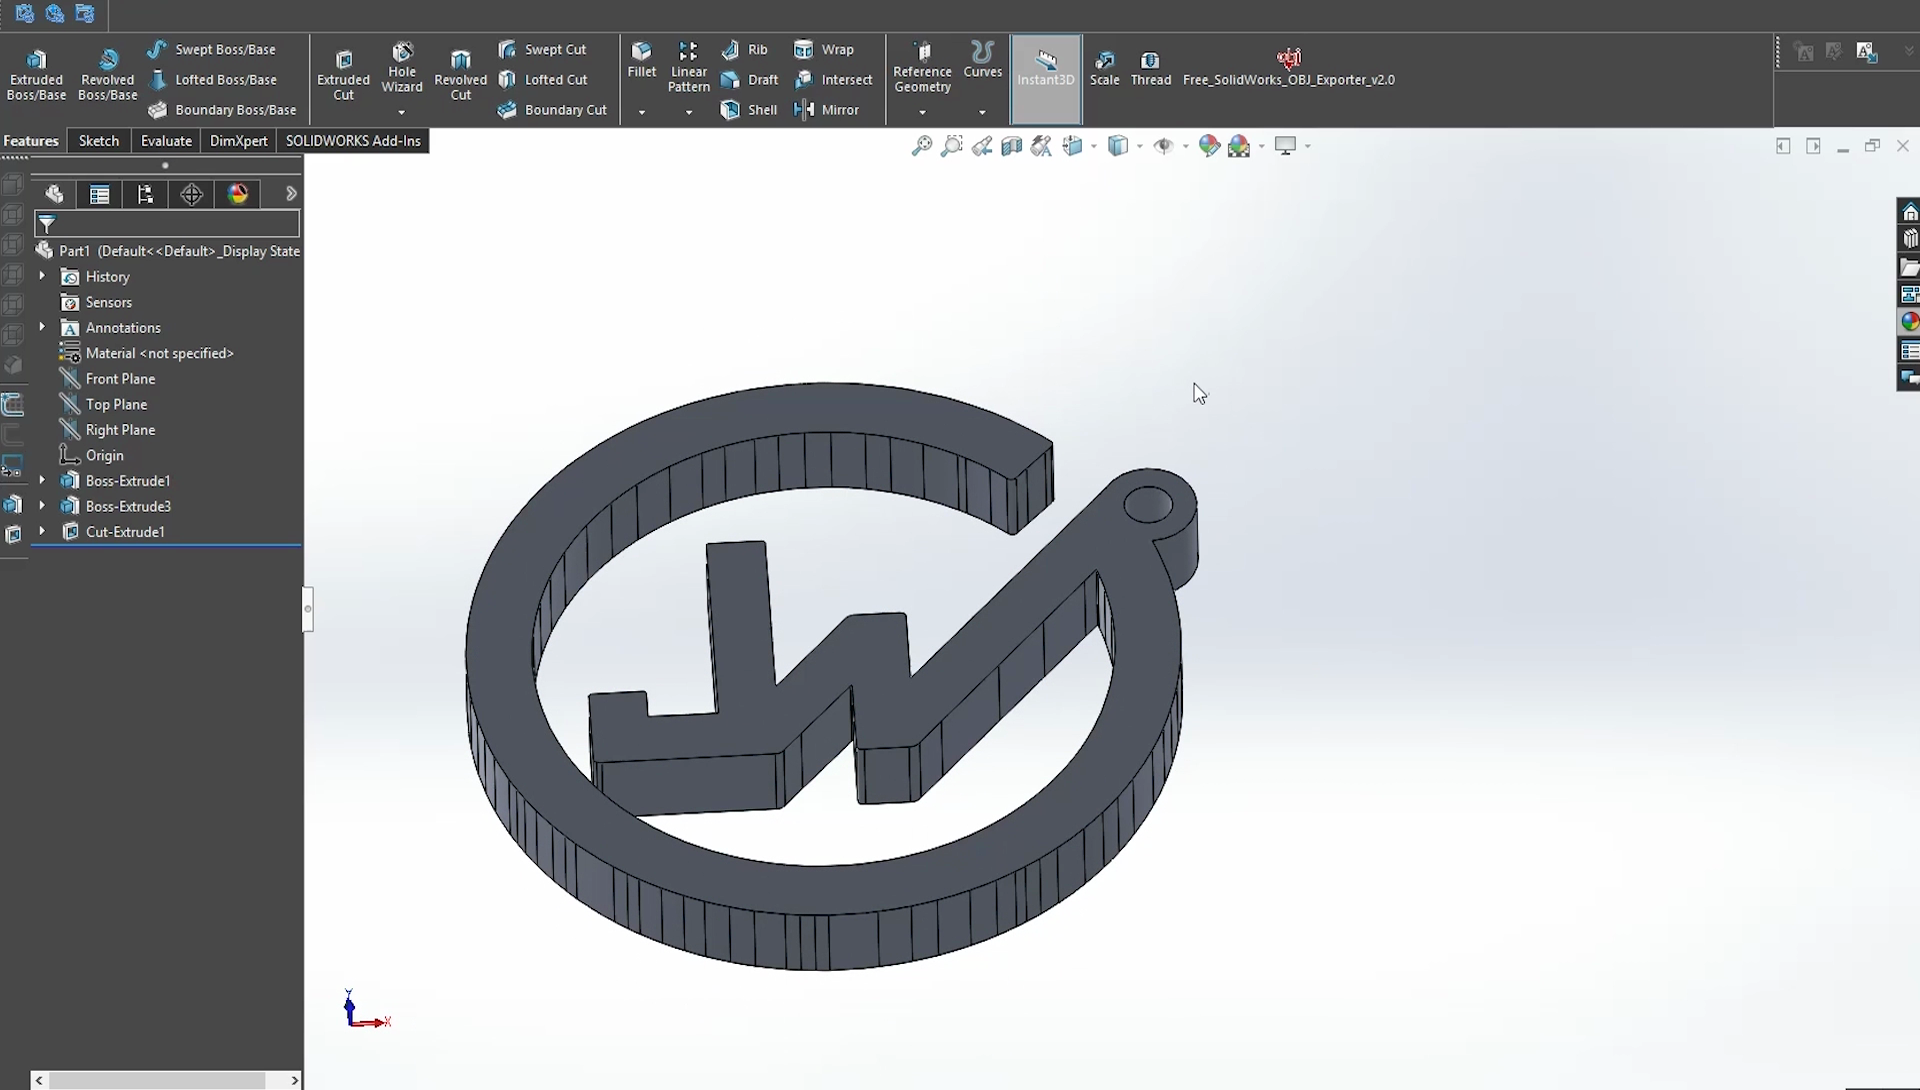The image size is (1920, 1090).
Task: Choose the Swept Cut tool
Action: [542, 49]
